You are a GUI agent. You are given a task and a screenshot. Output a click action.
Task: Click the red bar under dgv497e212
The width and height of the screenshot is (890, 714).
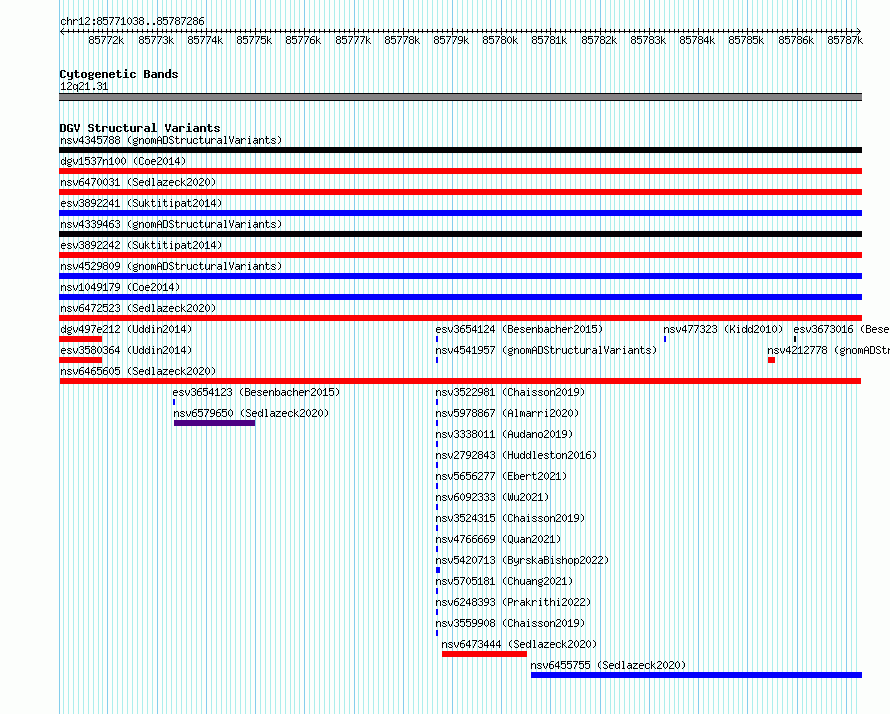click(81, 339)
